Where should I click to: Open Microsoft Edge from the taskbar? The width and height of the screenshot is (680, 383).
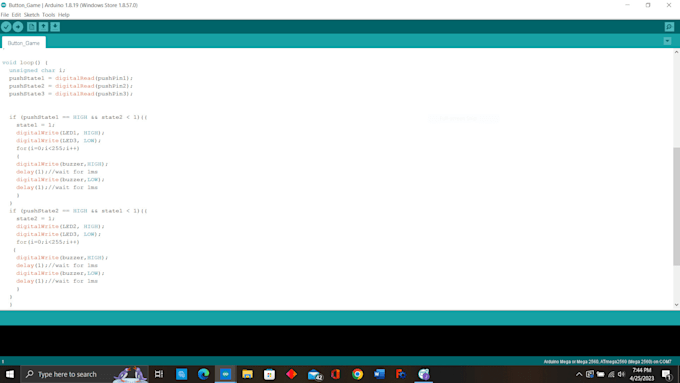203,374
